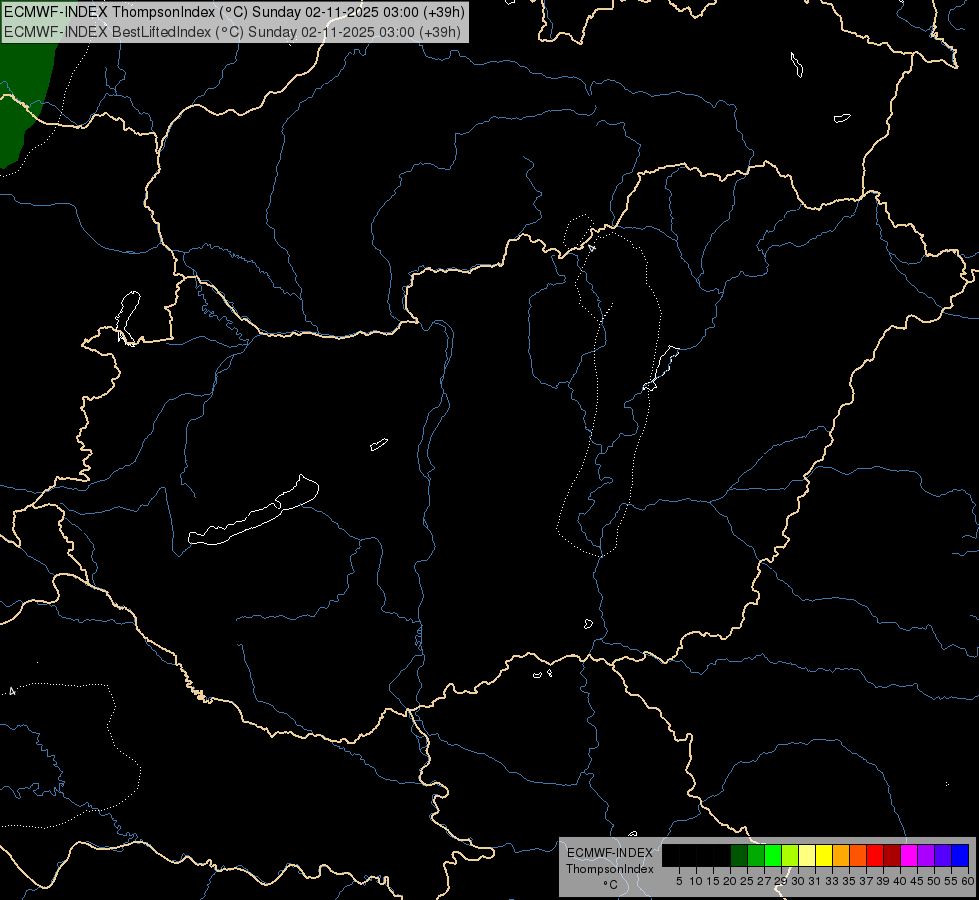Pick the bright red 37-39 legend swatch
The image size is (979, 900).
[x=875, y=855]
